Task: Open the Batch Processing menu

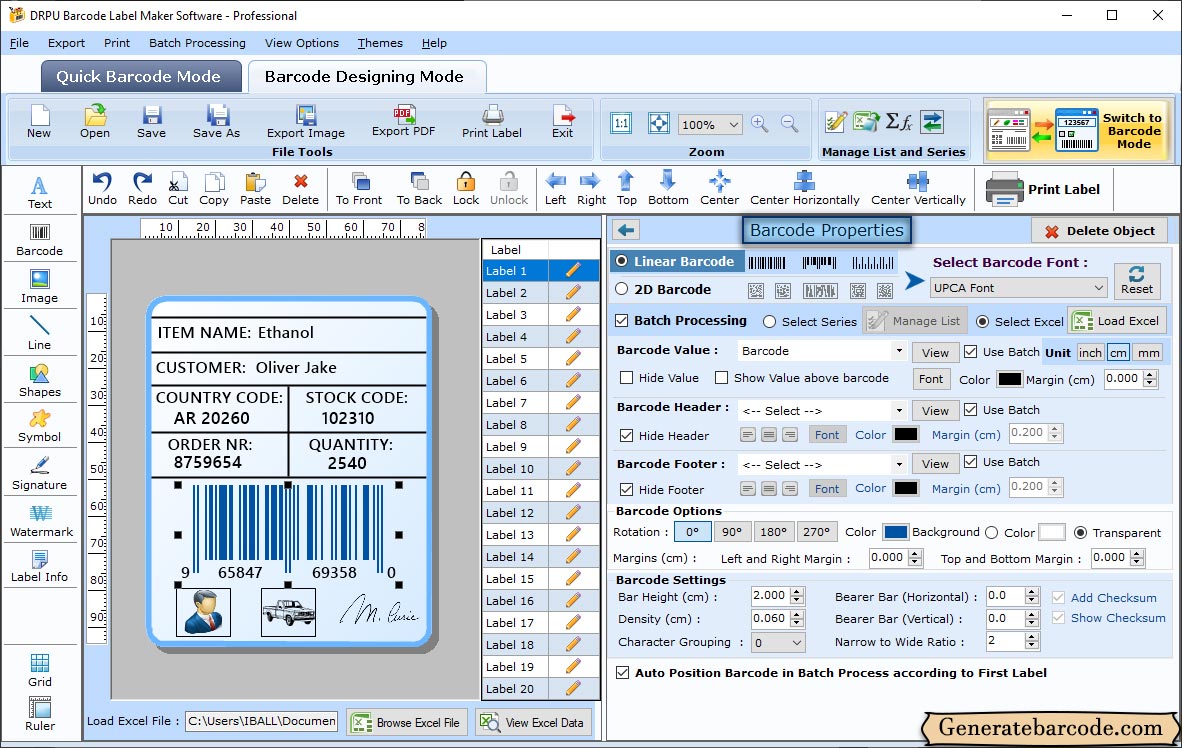Action: [198, 43]
